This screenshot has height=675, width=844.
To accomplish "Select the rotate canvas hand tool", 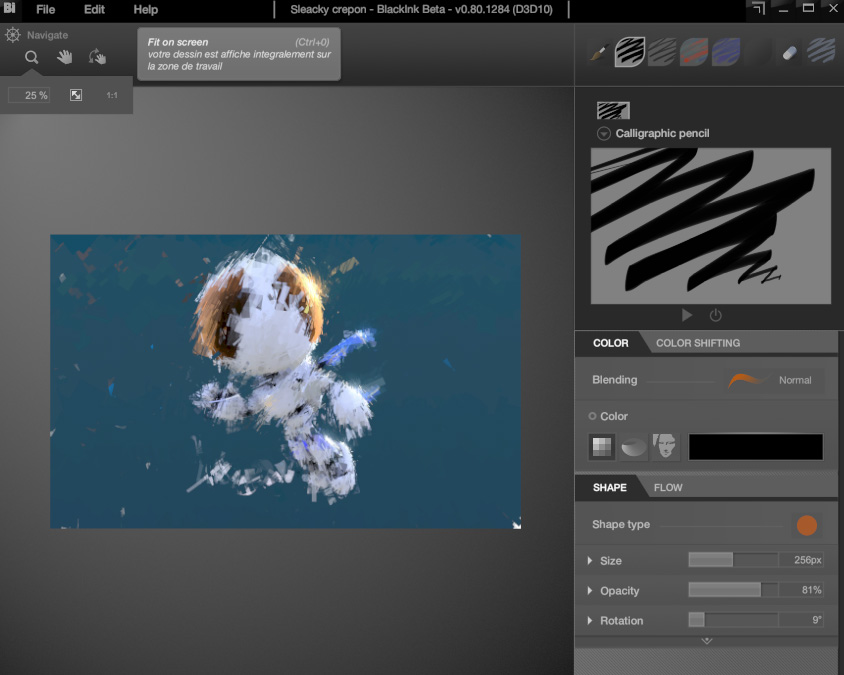I will click(97, 57).
